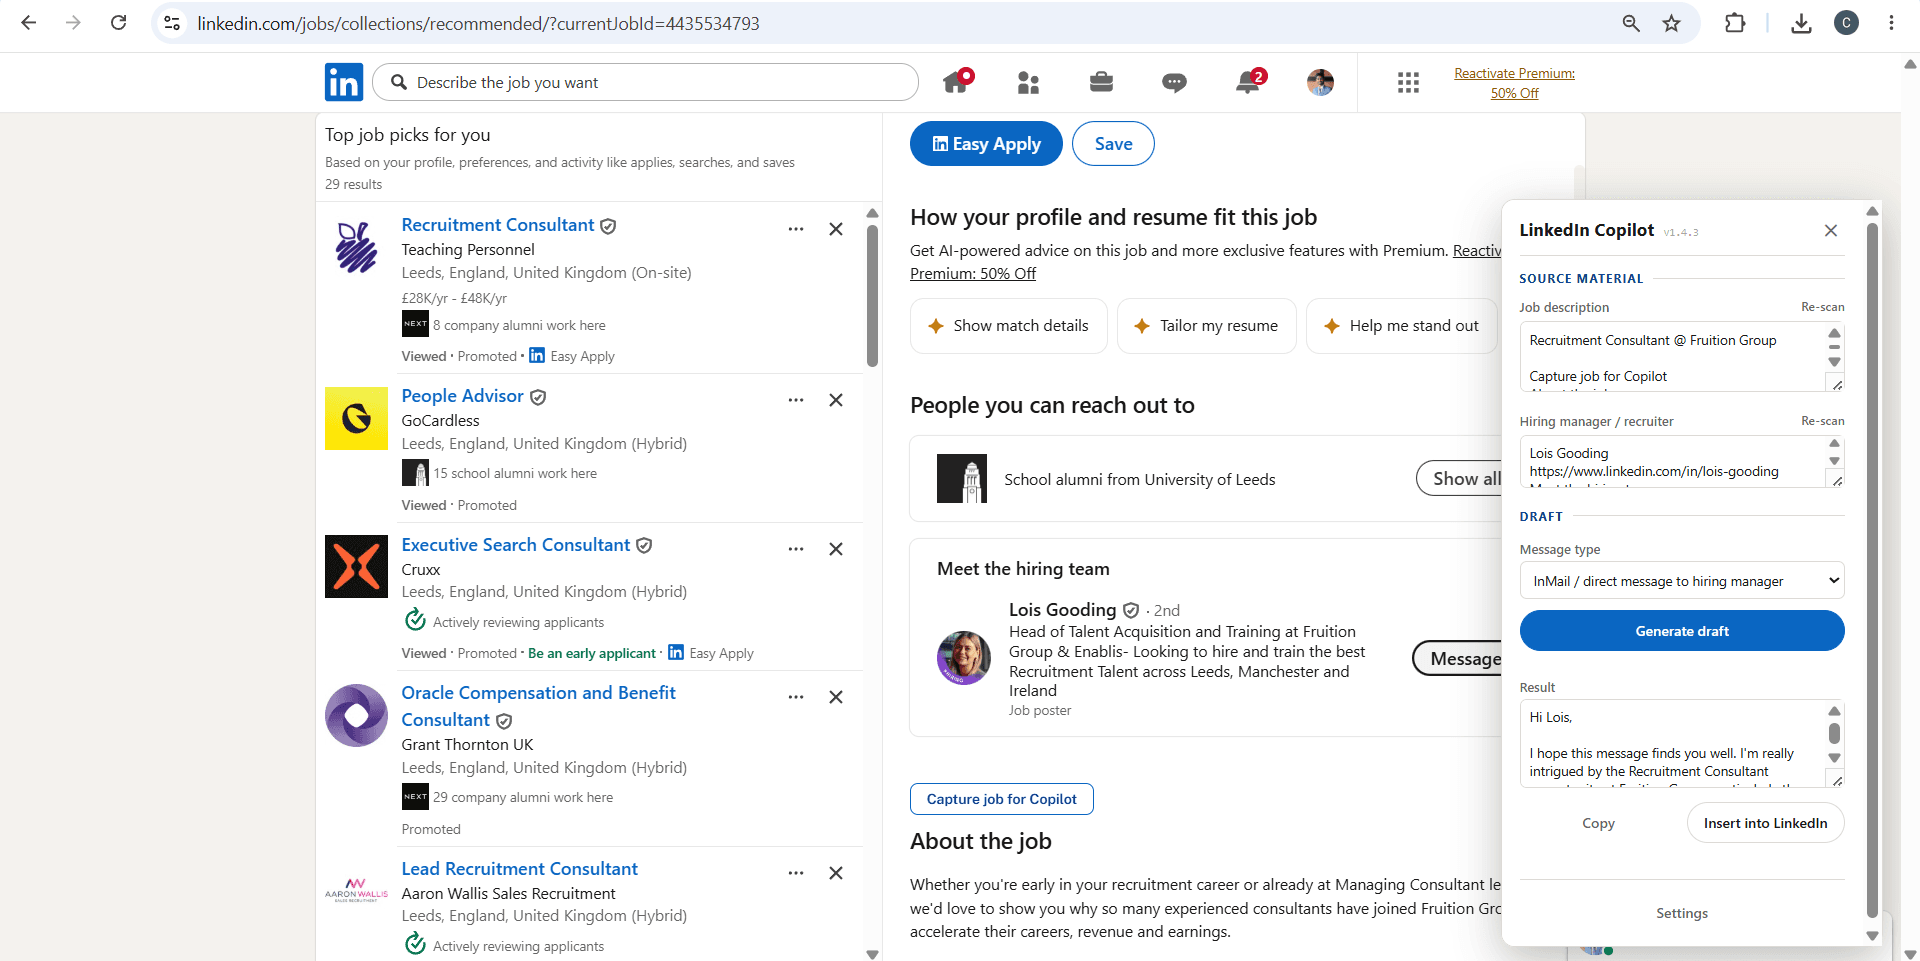This screenshot has width=1920, height=961.
Task: Click the Teaching Personnel company logo
Action: pos(356,247)
